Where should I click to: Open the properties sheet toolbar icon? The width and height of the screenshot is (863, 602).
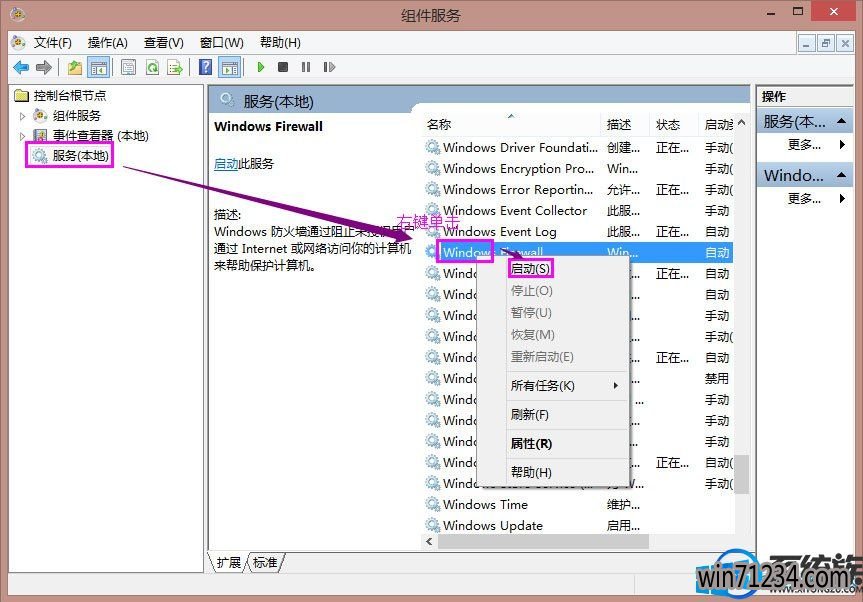pos(128,68)
